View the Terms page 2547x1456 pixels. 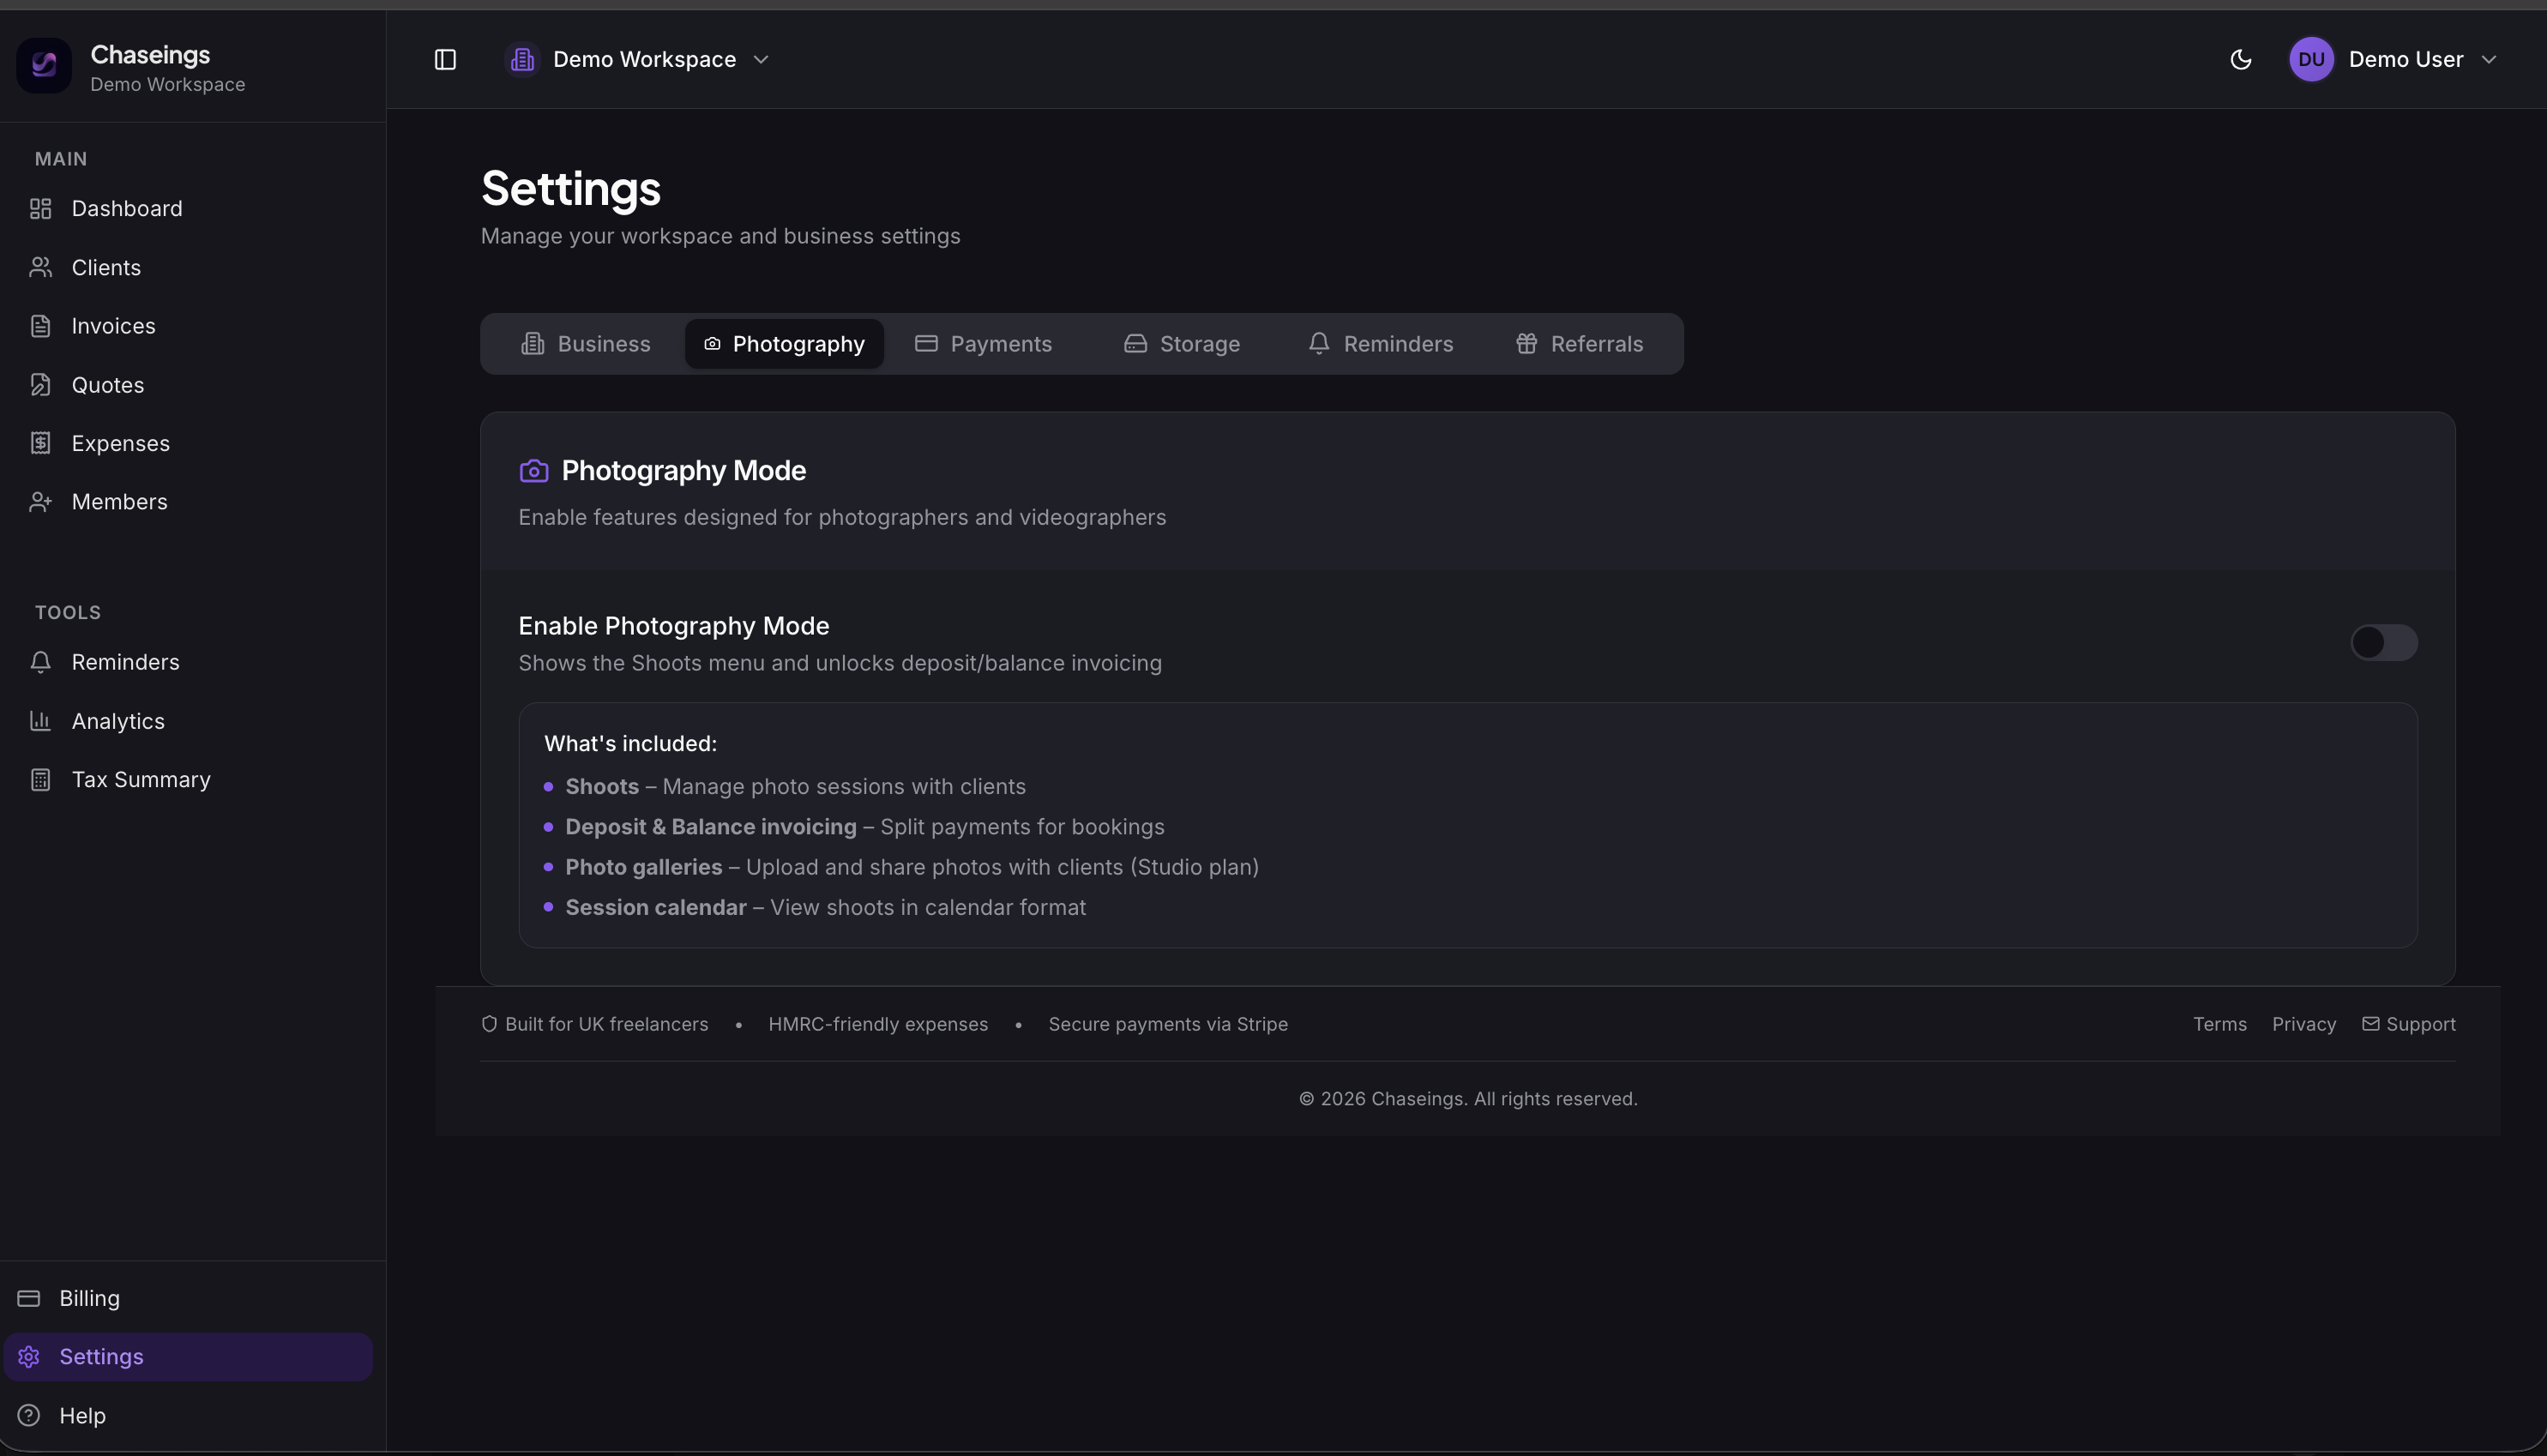tap(2219, 1023)
